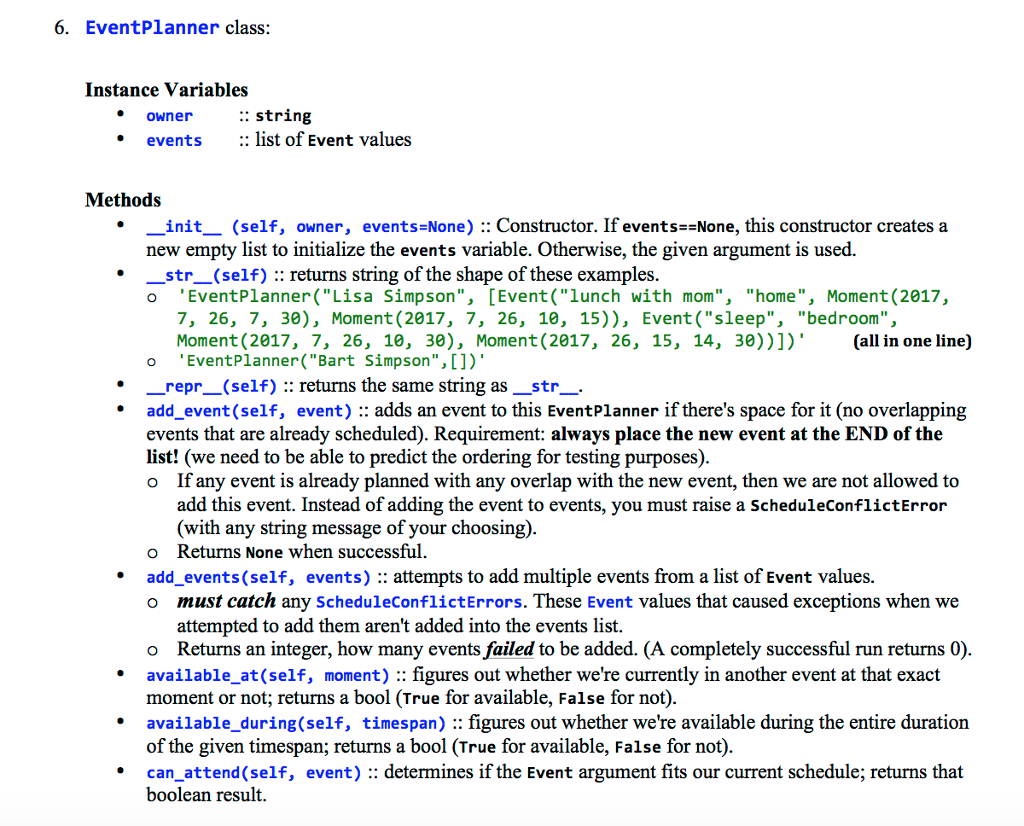The image size is (1024, 826).
Task: Click the bullet next to add_events
Action: pyautogui.click(x=121, y=577)
